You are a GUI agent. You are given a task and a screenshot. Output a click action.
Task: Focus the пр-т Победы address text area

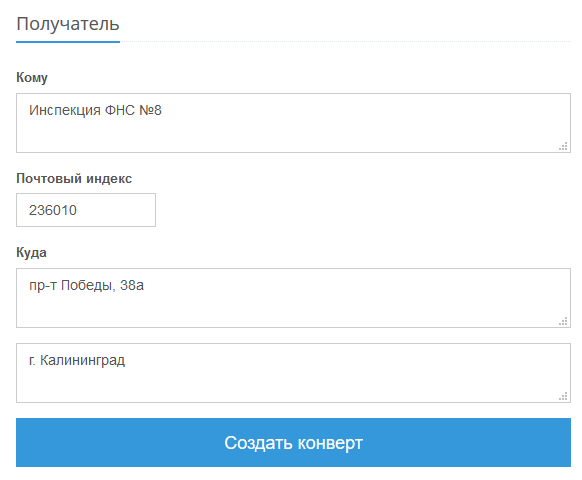(x=293, y=298)
